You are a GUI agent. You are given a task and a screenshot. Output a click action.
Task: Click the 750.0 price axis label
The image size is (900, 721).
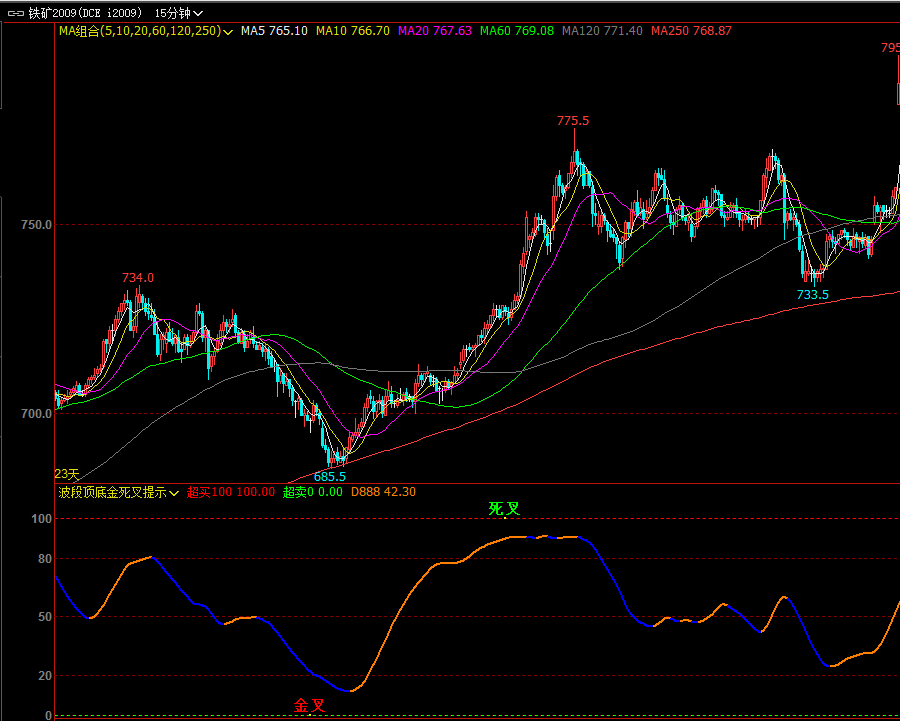click(36, 225)
